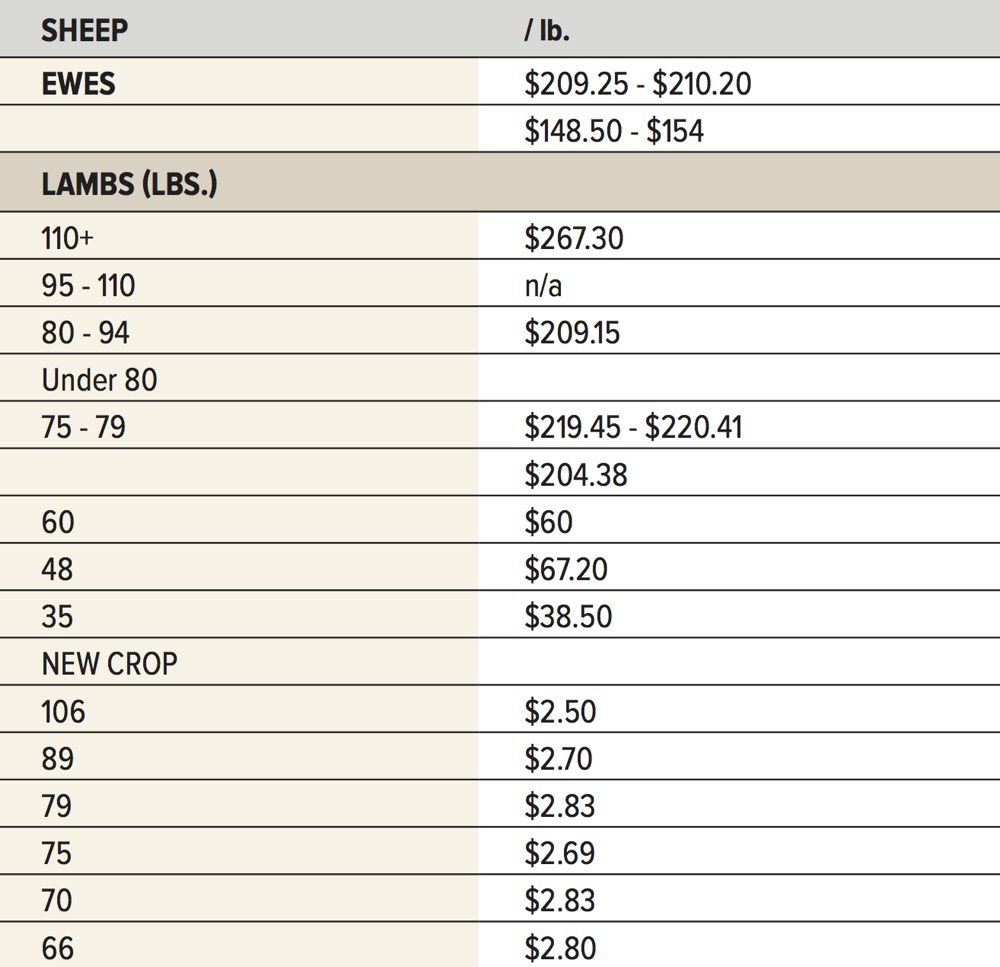
Task: Click the $148.50 - $154 price cell
Action: point(614,131)
